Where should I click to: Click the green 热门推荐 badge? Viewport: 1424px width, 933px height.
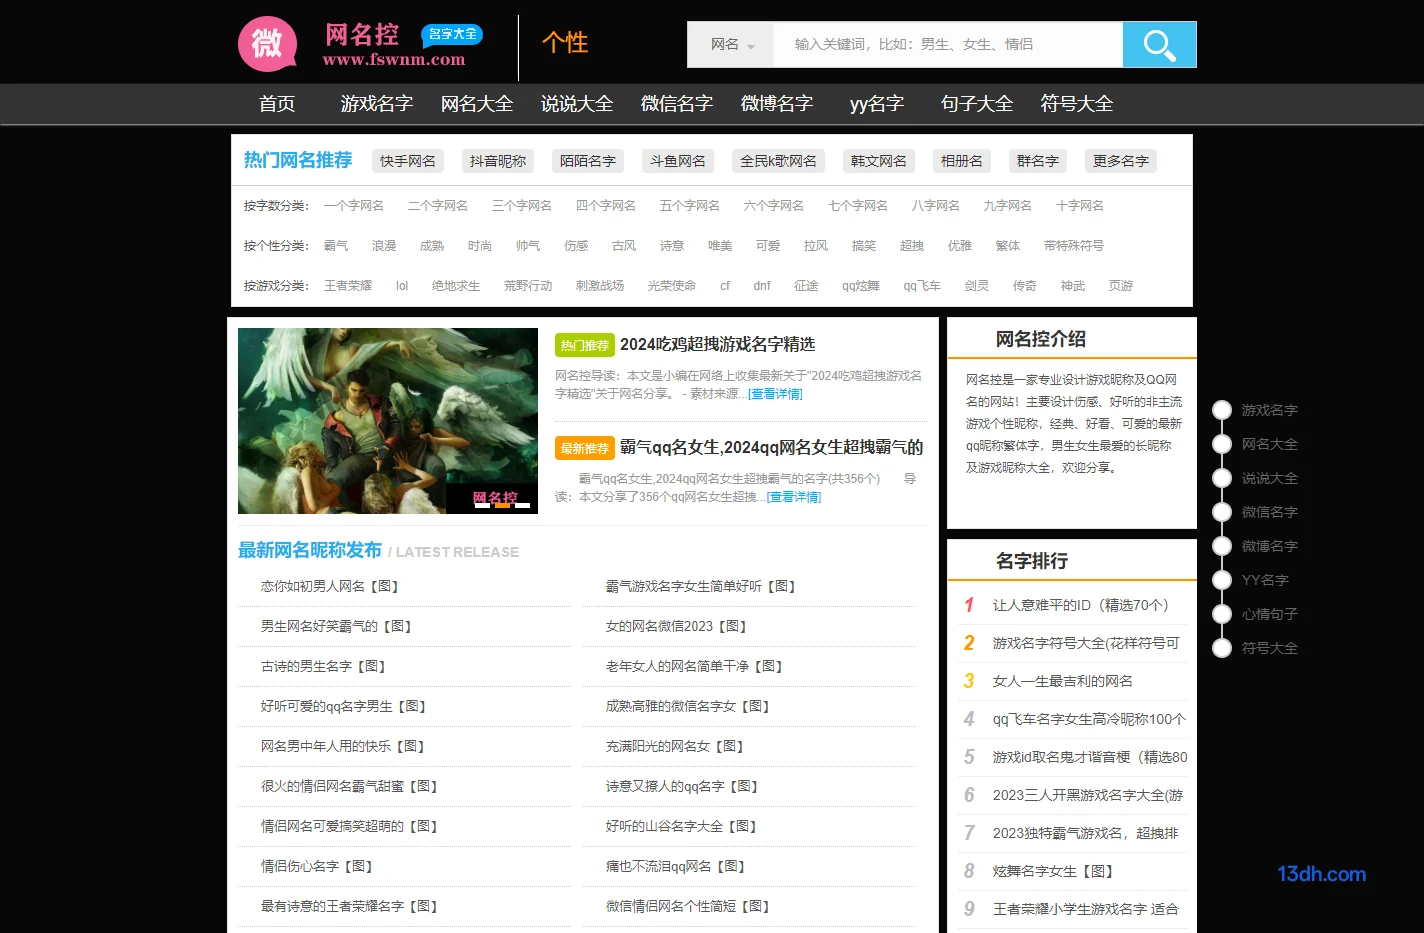585,345
